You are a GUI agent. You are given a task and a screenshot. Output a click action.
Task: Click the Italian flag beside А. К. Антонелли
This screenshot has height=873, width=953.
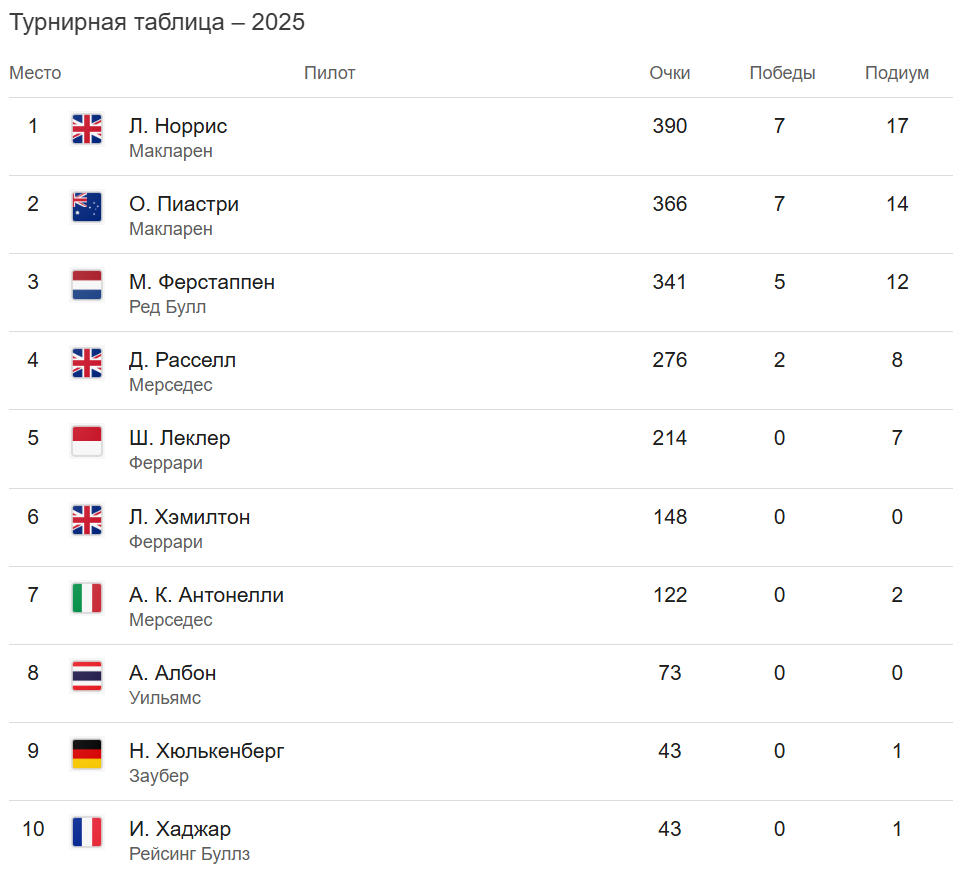(x=87, y=598)
